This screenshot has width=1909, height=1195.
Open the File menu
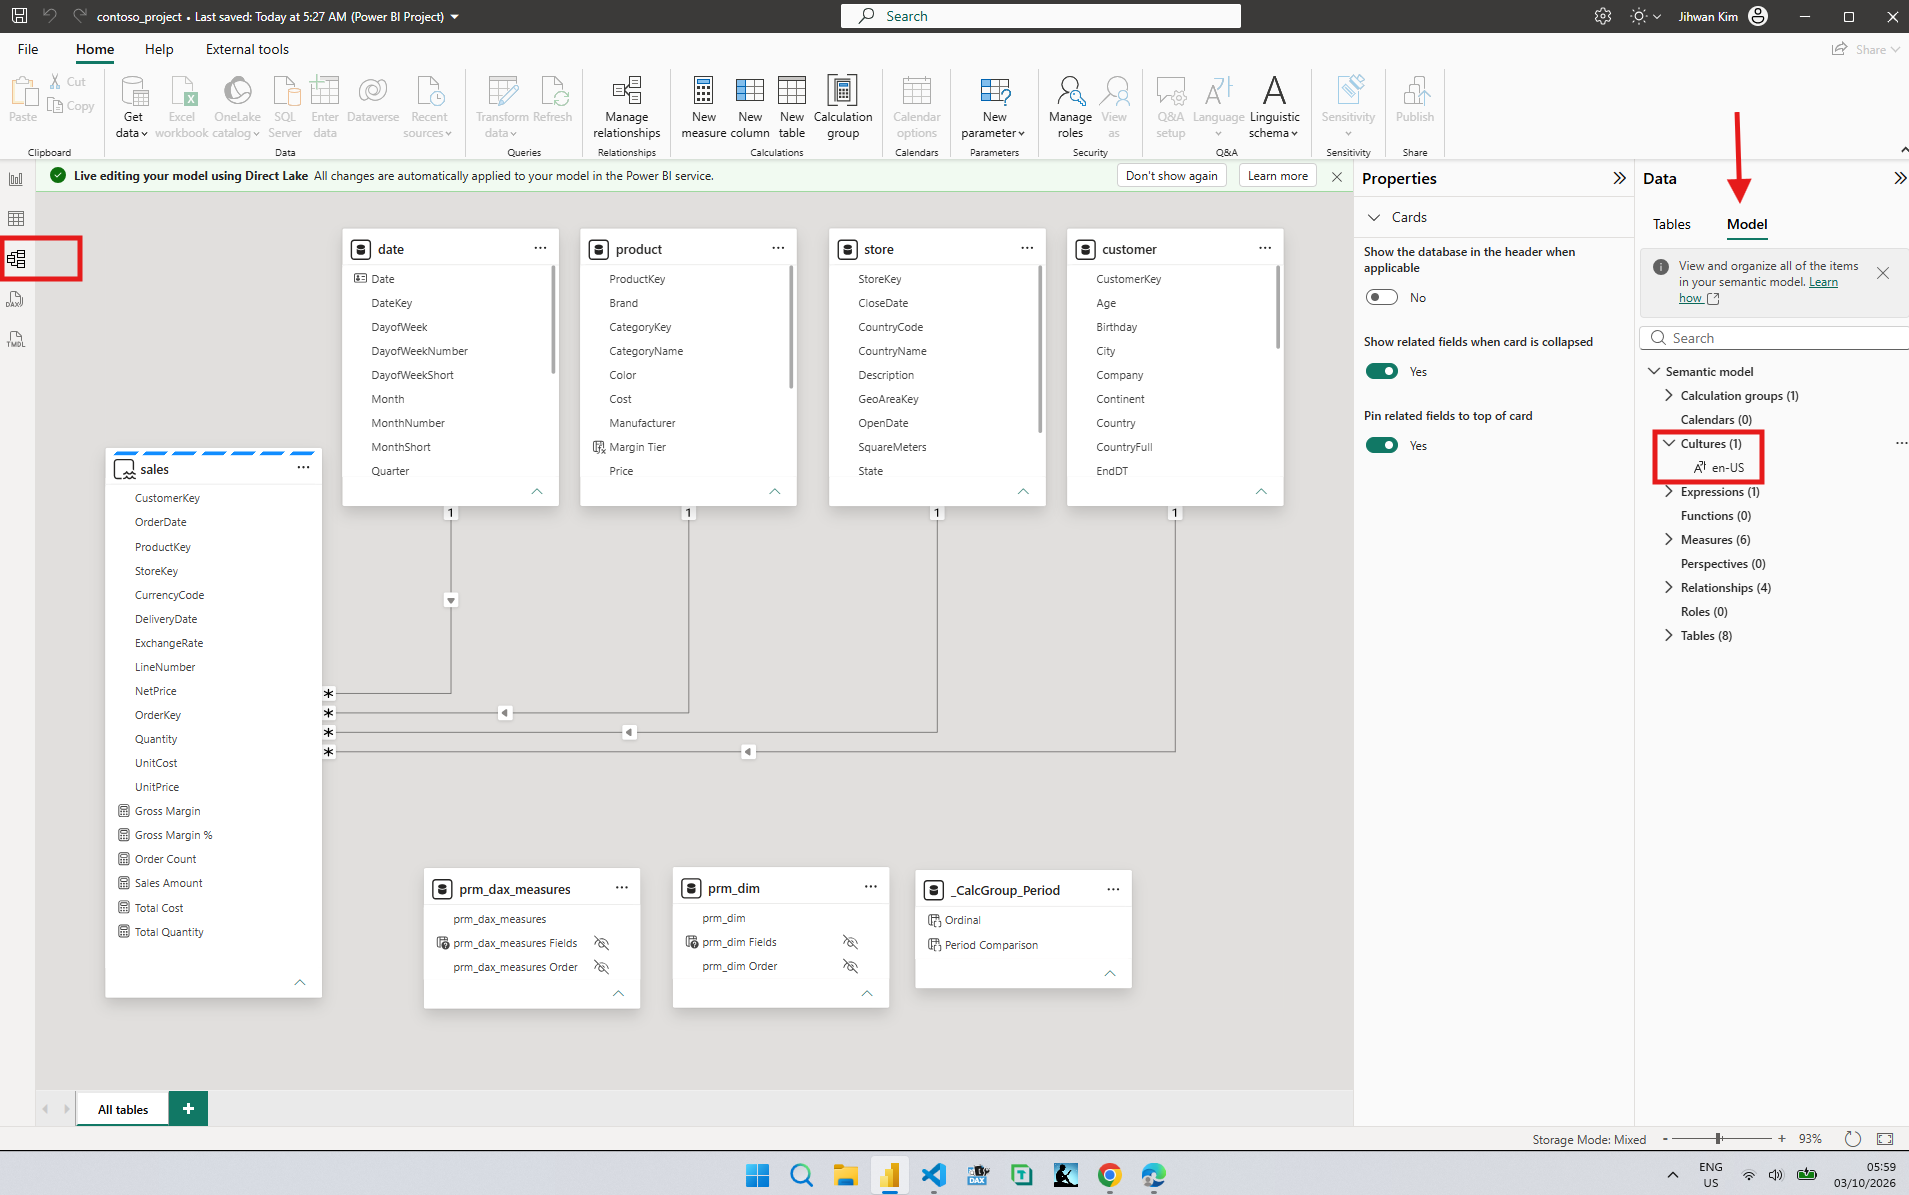(x=28, y=49)
